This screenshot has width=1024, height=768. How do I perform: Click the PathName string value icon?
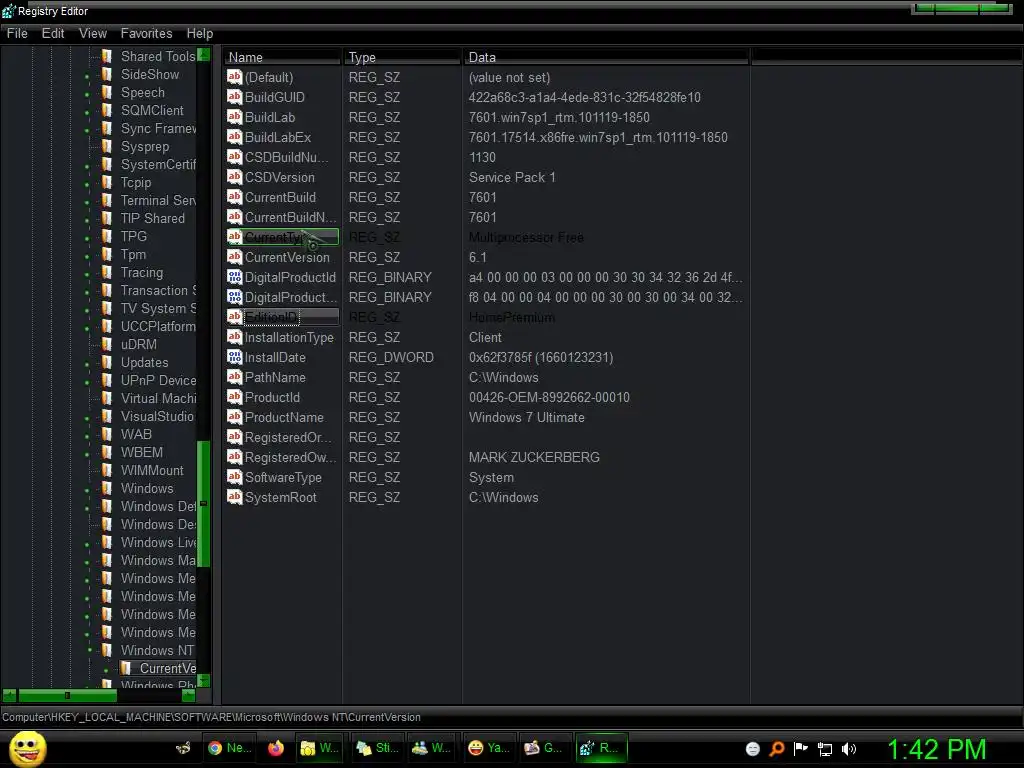click(234, 377)
